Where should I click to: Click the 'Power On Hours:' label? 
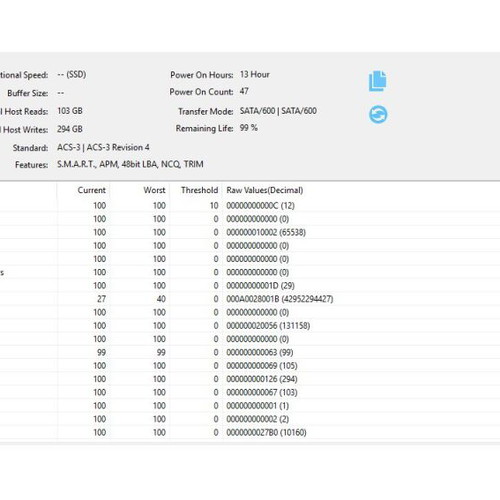(202, 75)
